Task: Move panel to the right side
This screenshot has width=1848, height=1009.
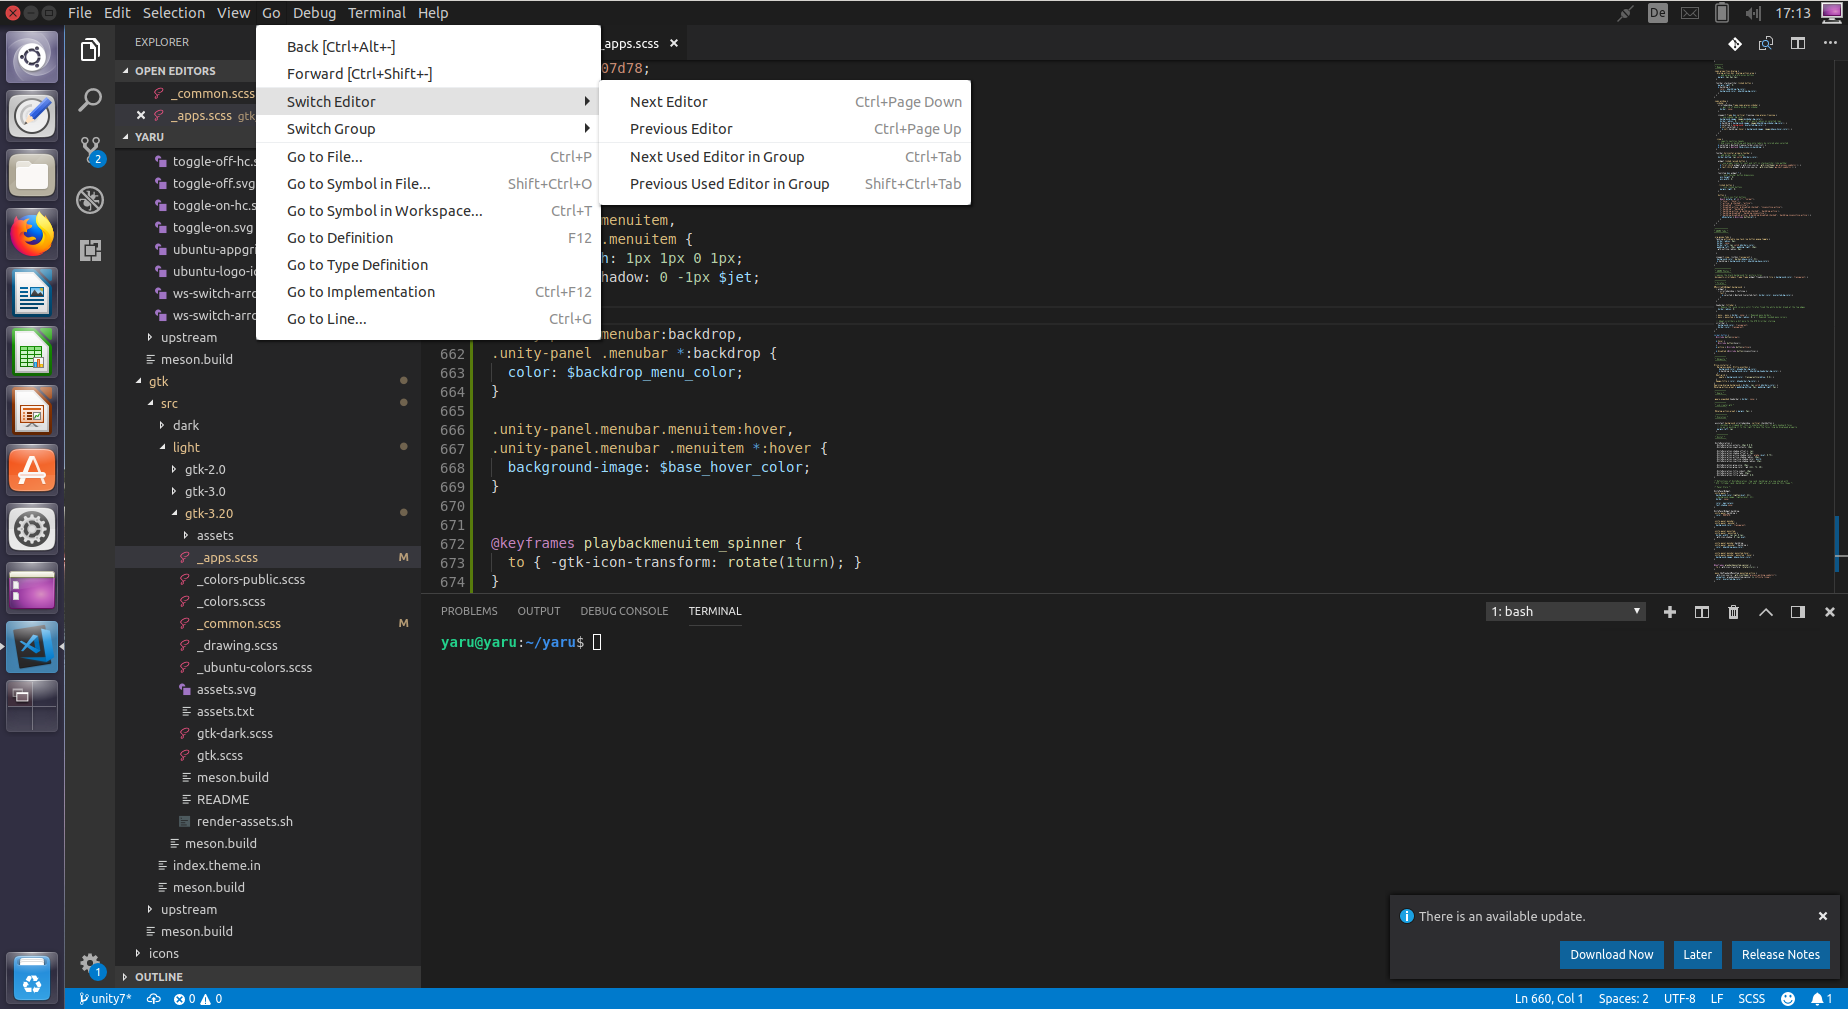Action: click(1798, 612)
